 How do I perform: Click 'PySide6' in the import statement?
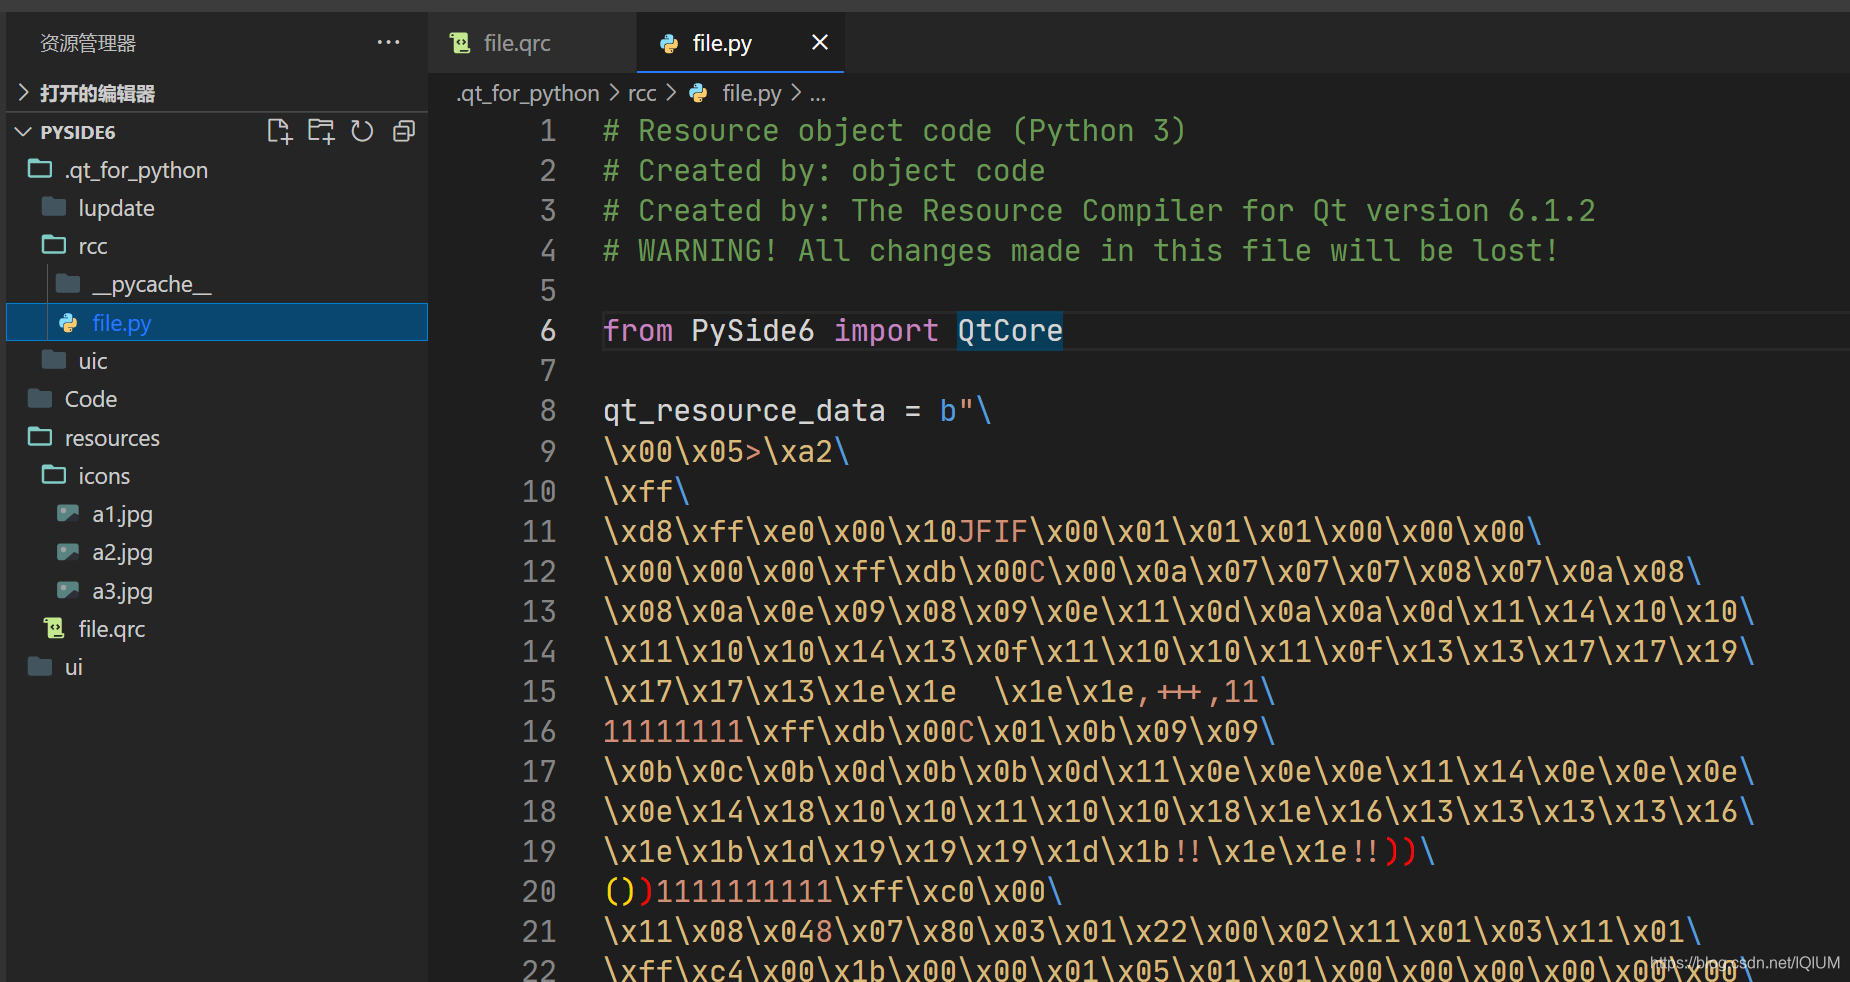coord(753,331)
